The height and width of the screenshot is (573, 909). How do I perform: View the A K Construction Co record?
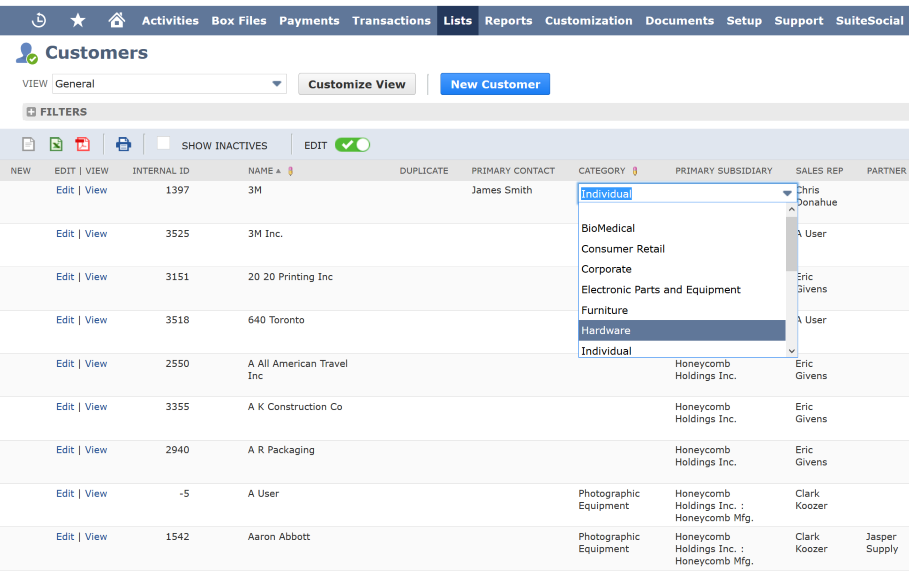tap(96, 407)
